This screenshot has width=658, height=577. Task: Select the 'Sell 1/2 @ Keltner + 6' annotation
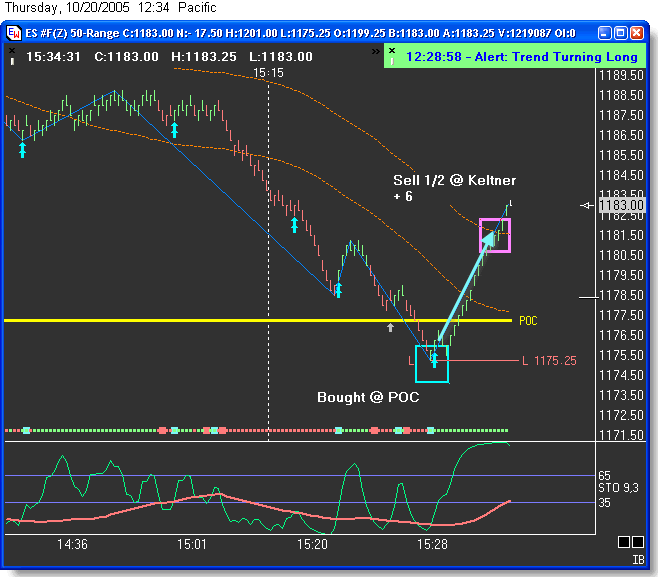pos(454,188)
